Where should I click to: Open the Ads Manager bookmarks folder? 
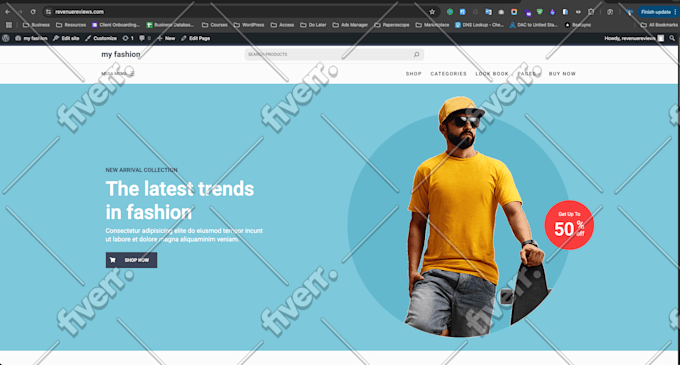click(350, 25)
